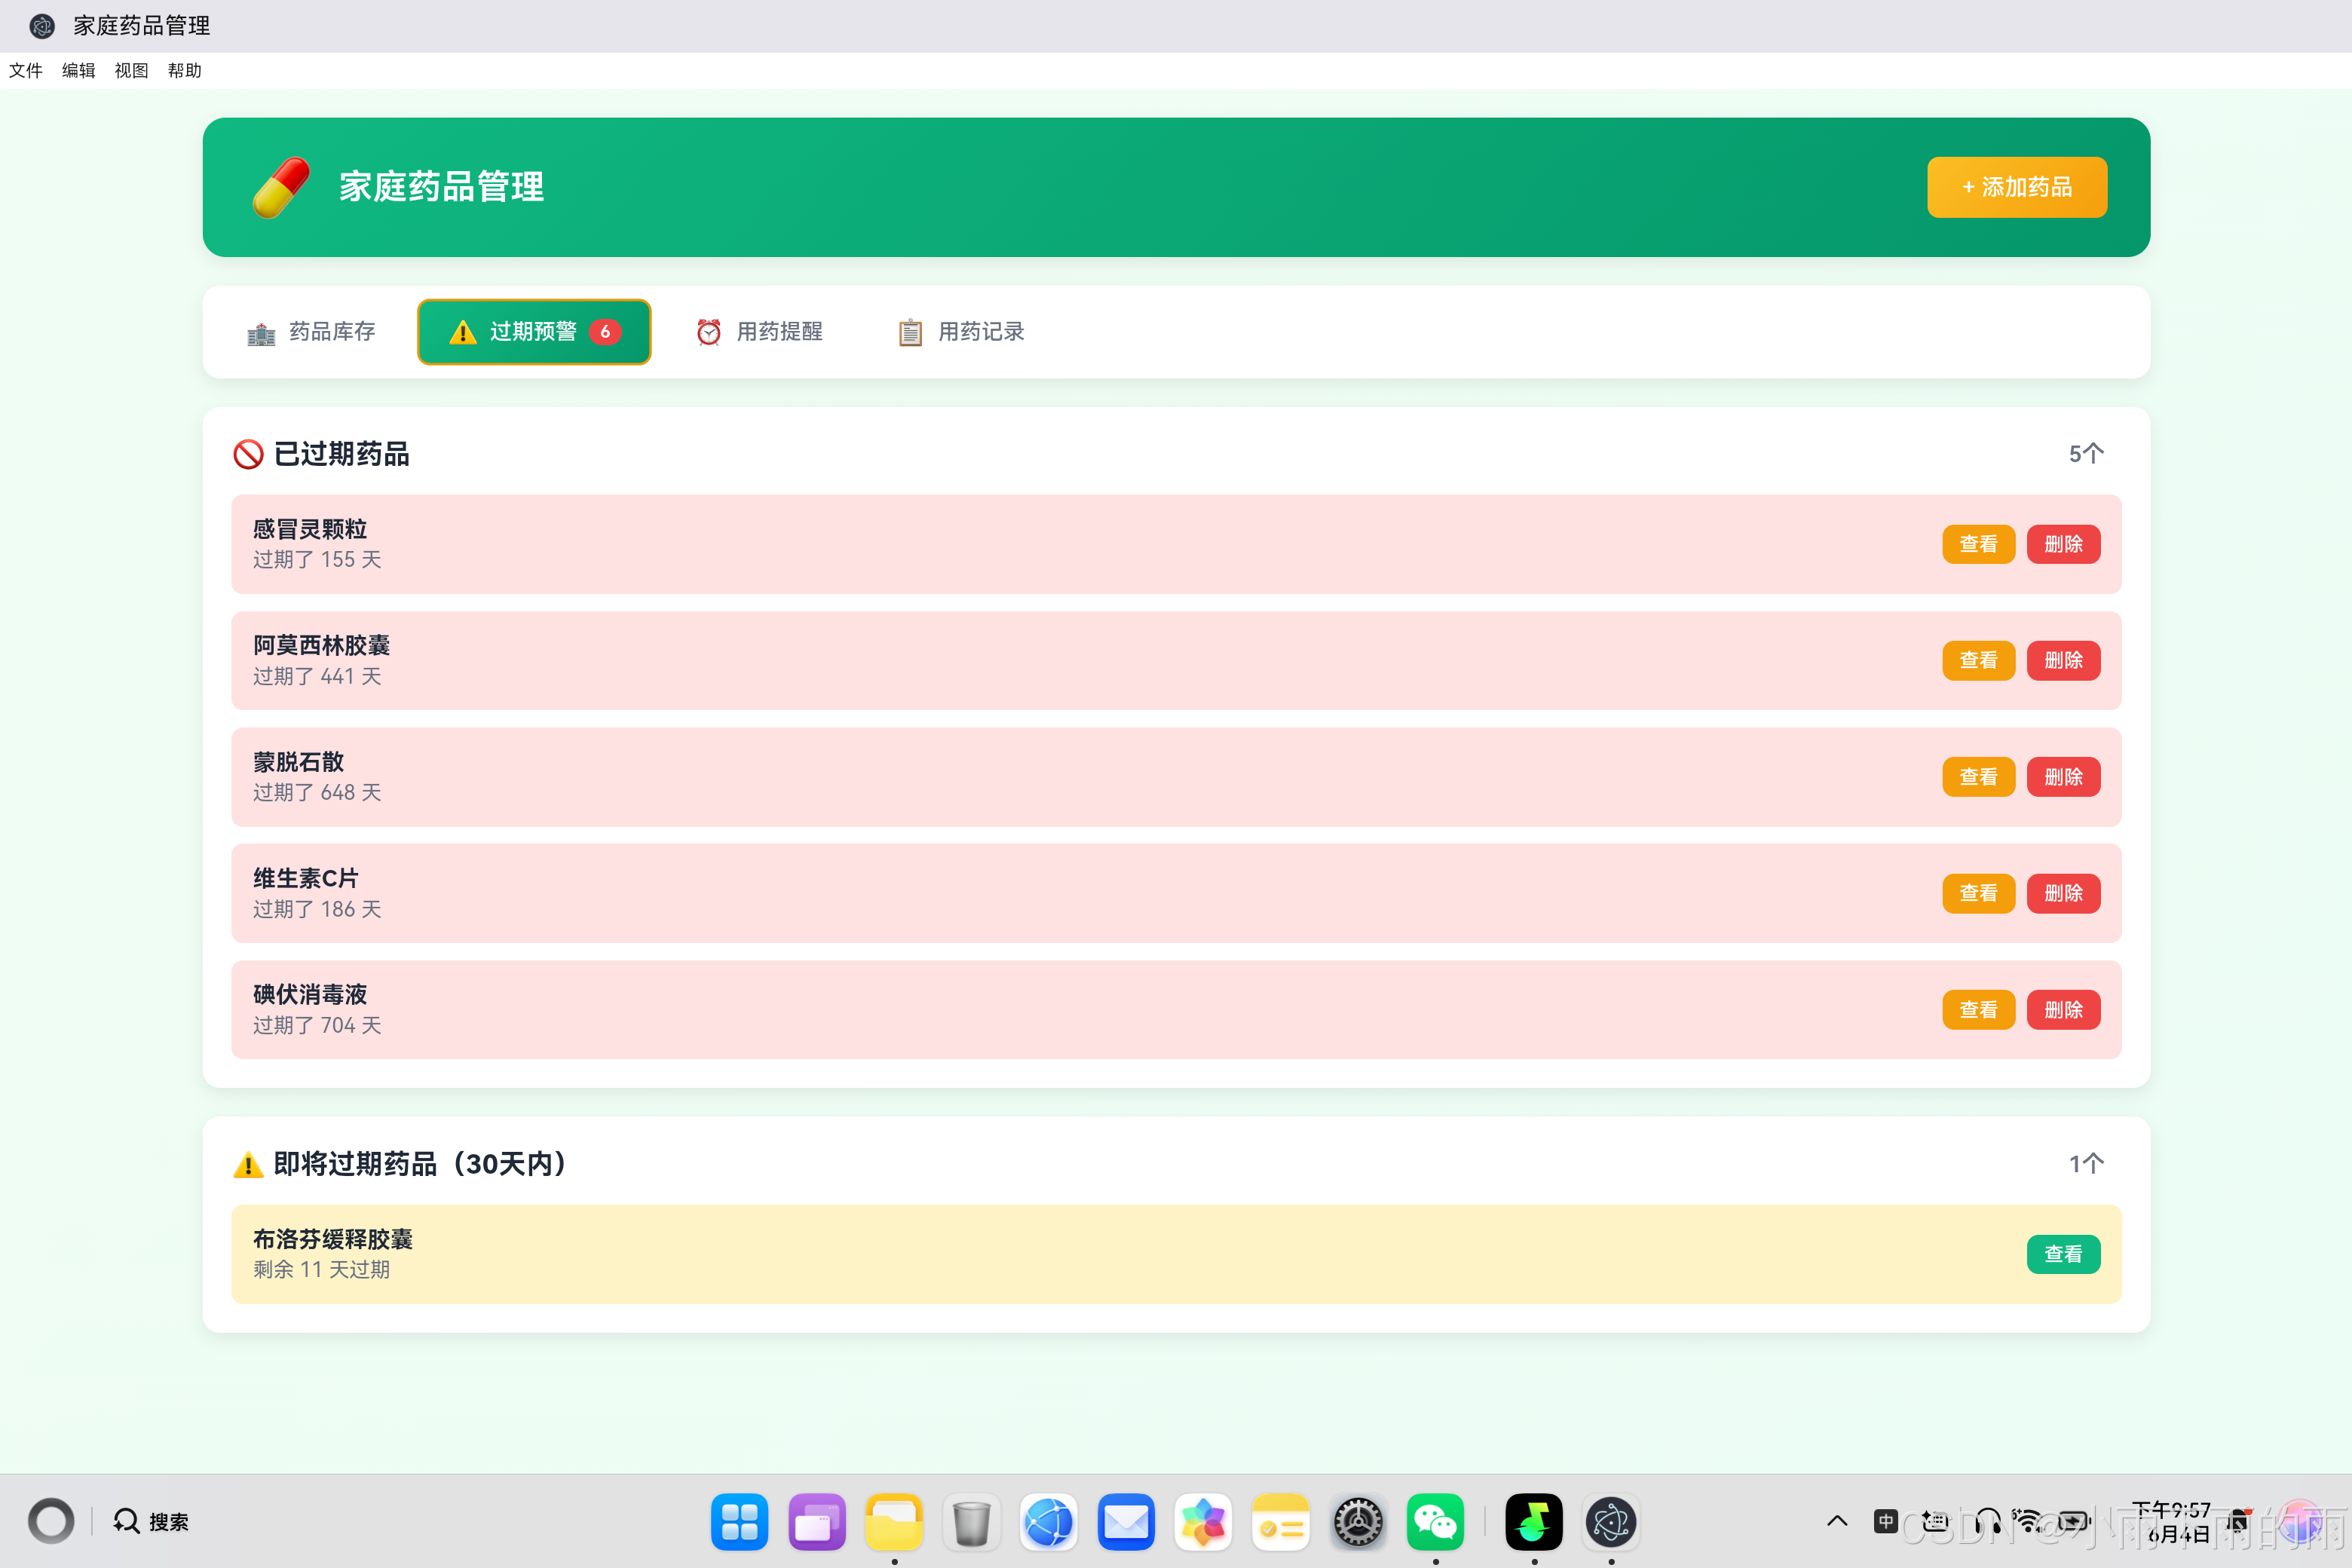Click the 感冒灵颗粒 name
2352x1568 pixels.
tap(310, 529)
